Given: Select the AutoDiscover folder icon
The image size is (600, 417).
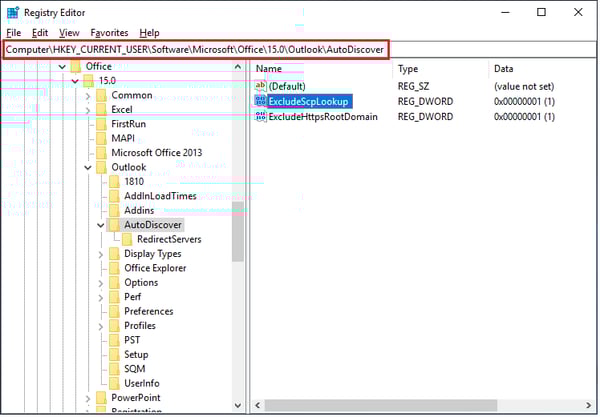Looking at the screenshot, I should tap(114, 225).
